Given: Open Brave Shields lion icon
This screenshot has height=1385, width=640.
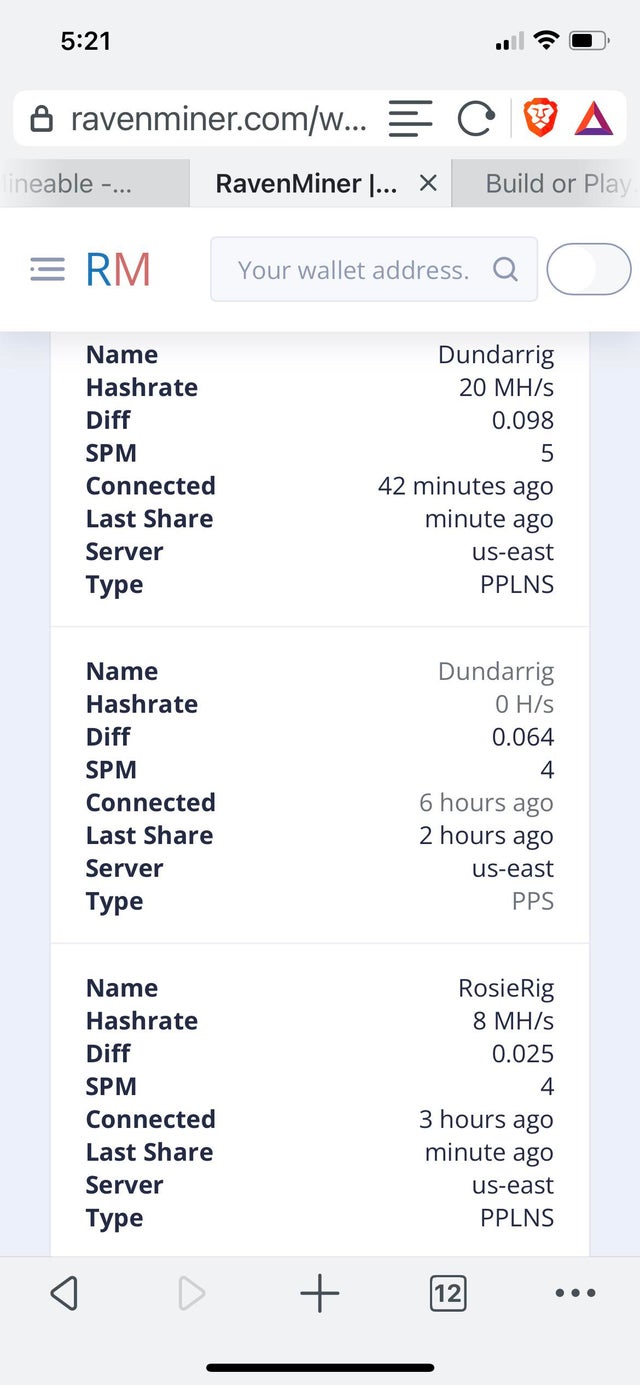Looking at the screenshot, I should pos(540,120).
